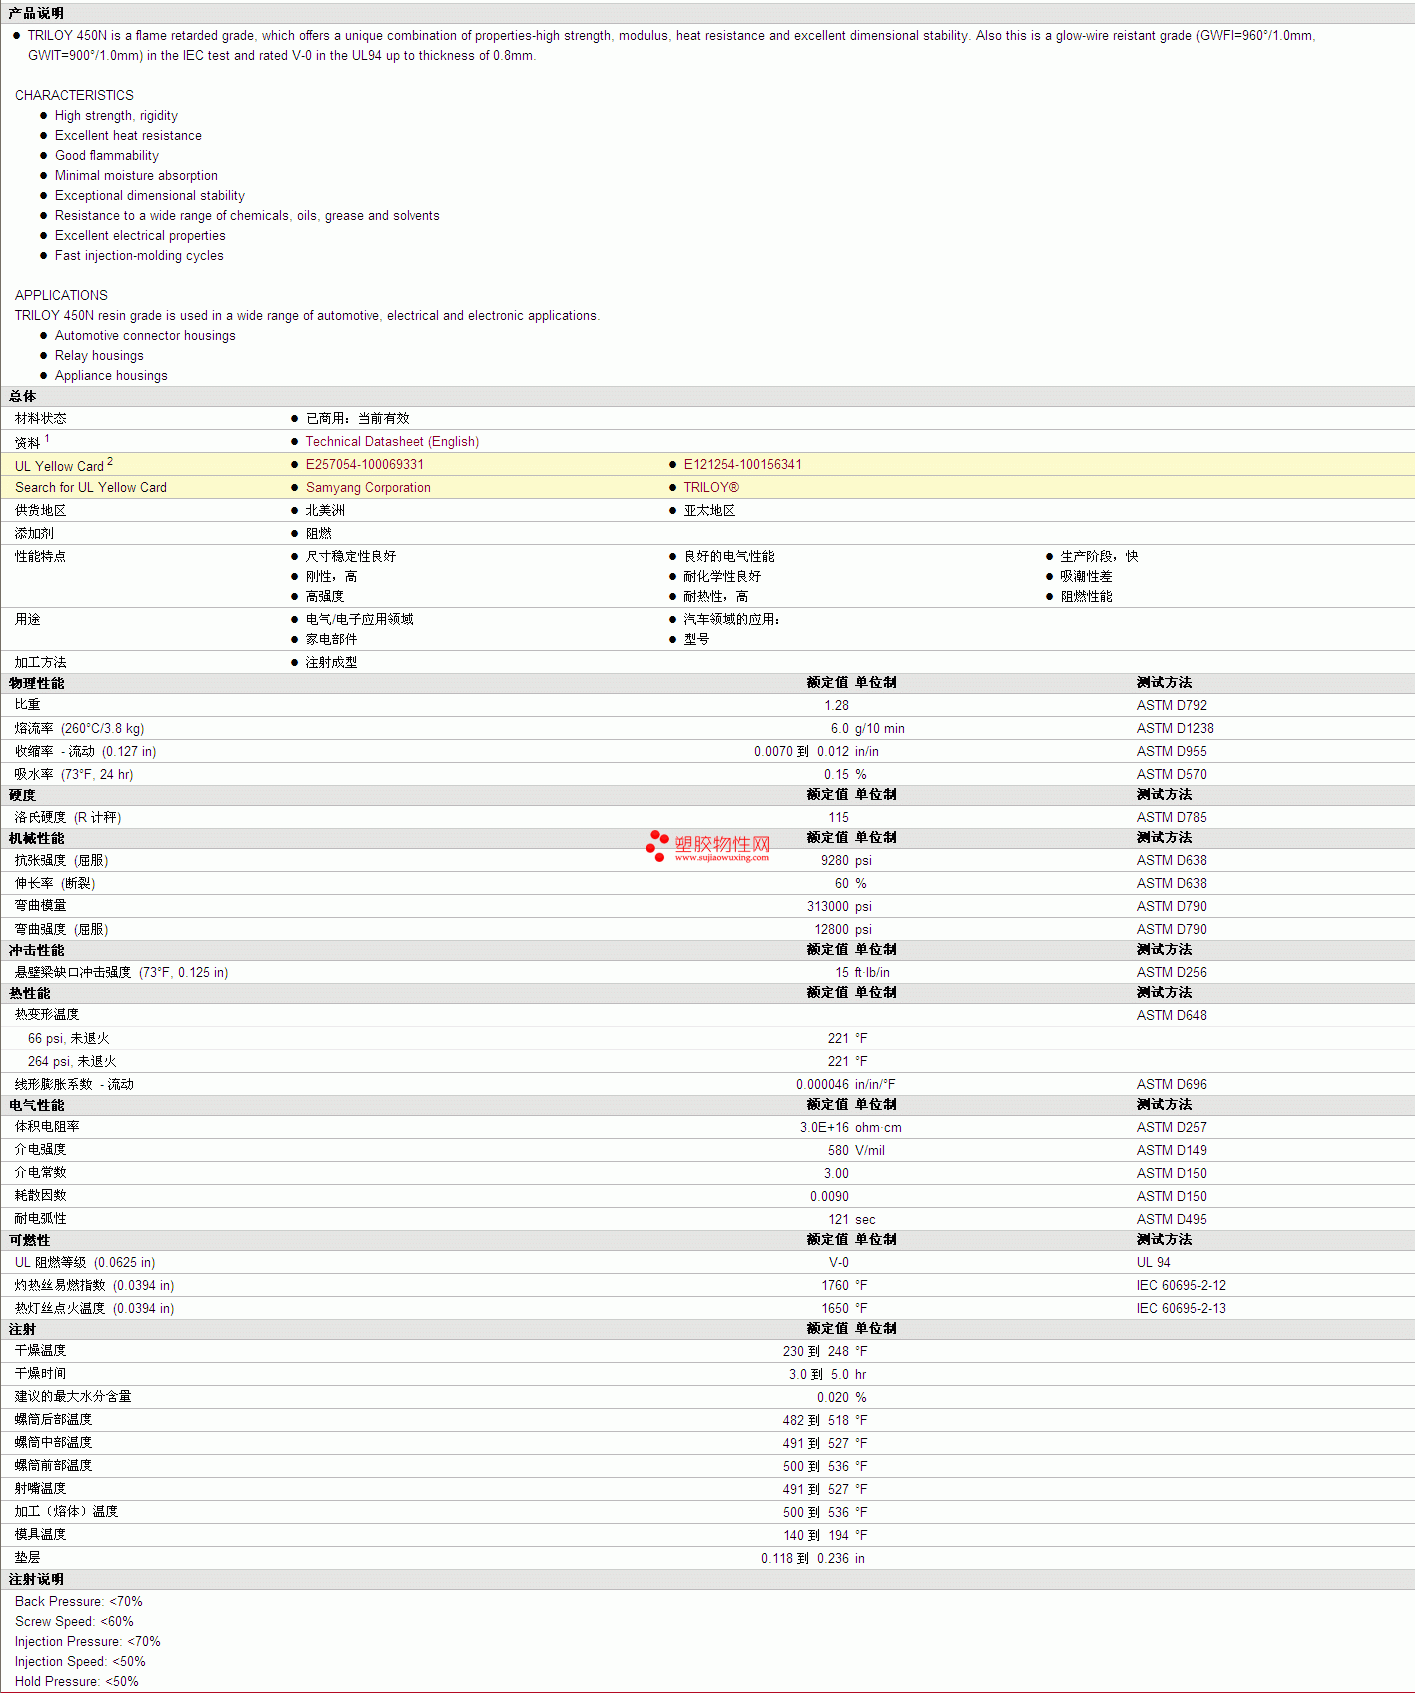The height and width of the screenshot is (1693, 1415).
Task: Select test method ASTM D149
Action: 1172,1151
